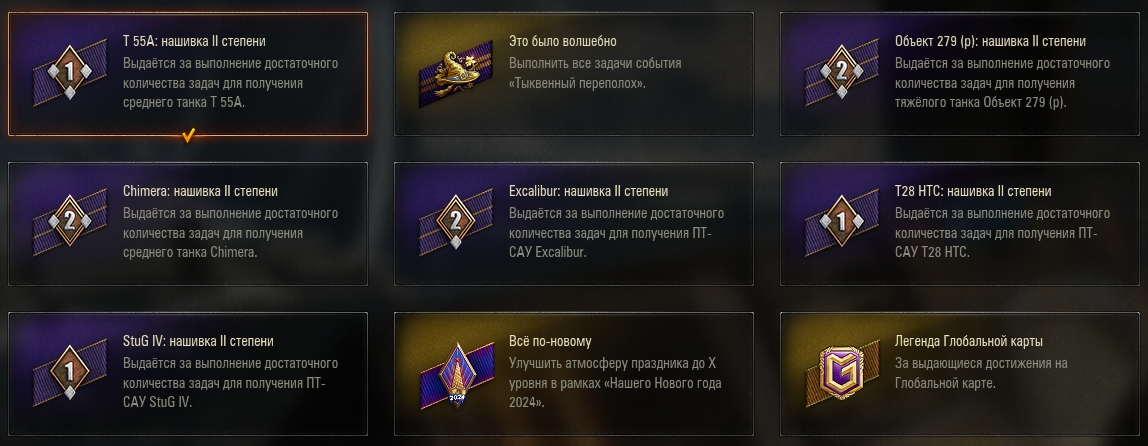The height and width of the screenshot is (446, 1148).
Task: Click the Объект 279 (р) stripe badge icon
Action: click(841, 72)
